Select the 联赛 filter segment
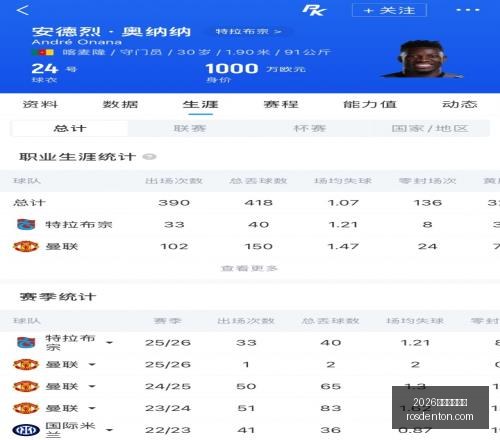Image resolution: width=500 pixels, height=440 pixels. click(x=190, y=128)
